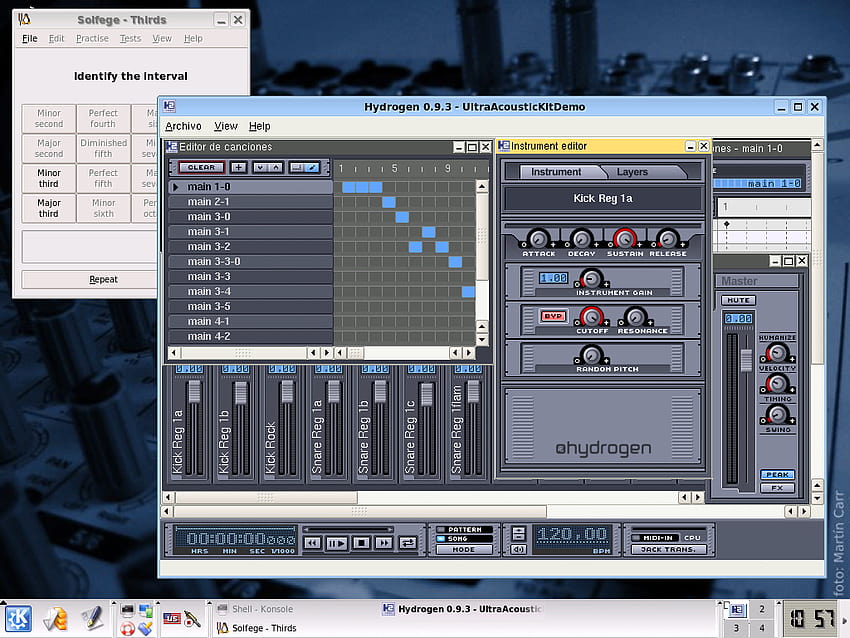The width and height of the screenshot is (850, 638).
Task: Move selected pattern up with arrow
Action: tap(275, 167)
